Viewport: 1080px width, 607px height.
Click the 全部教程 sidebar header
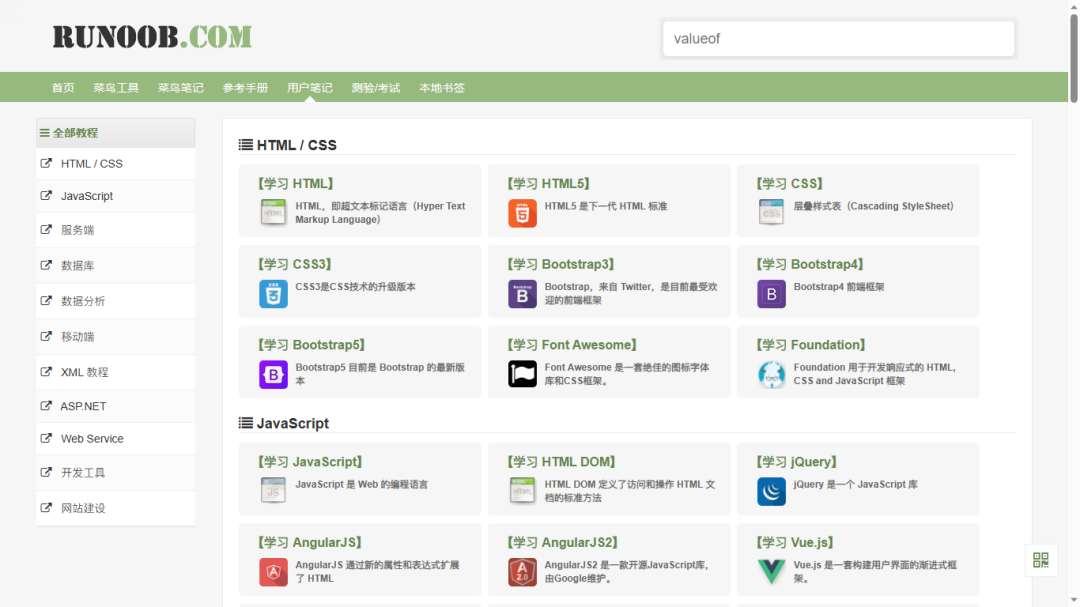[116, 133]
